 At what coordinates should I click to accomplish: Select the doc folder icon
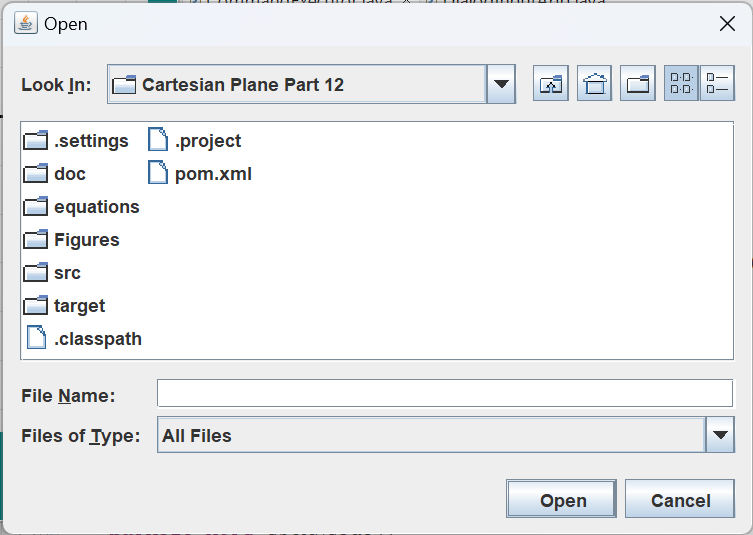click(36, 174)
